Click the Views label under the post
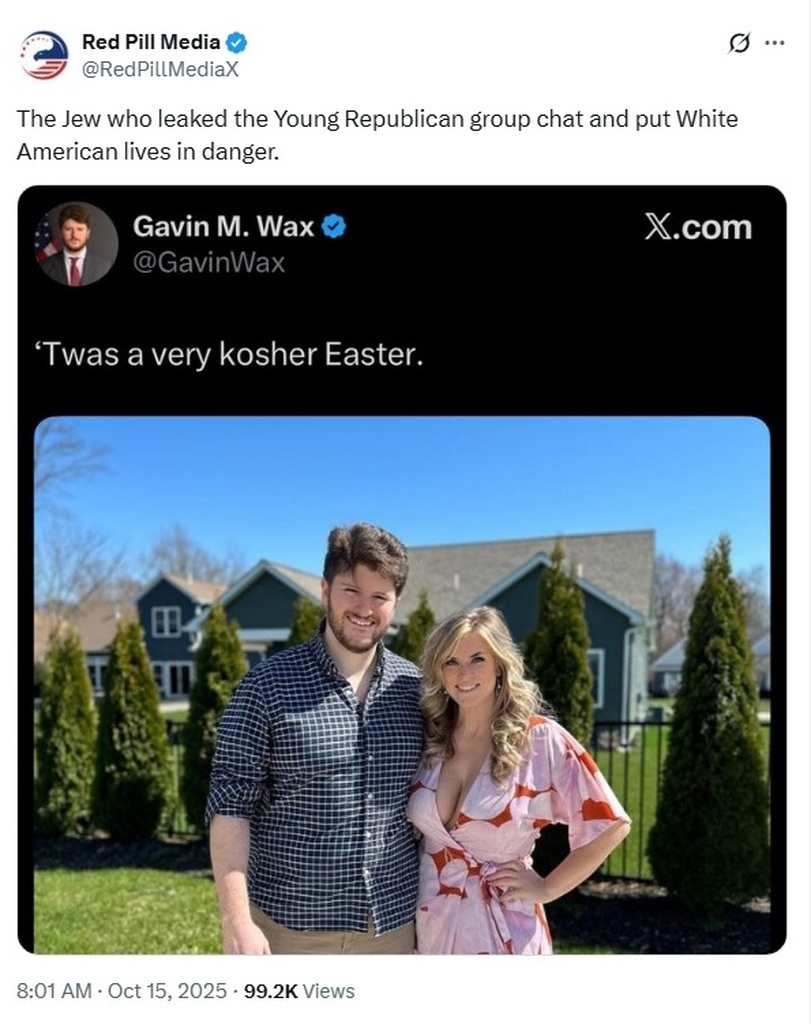The height and width of the screenshot is (1024, 811). click(x=329, y=991)
